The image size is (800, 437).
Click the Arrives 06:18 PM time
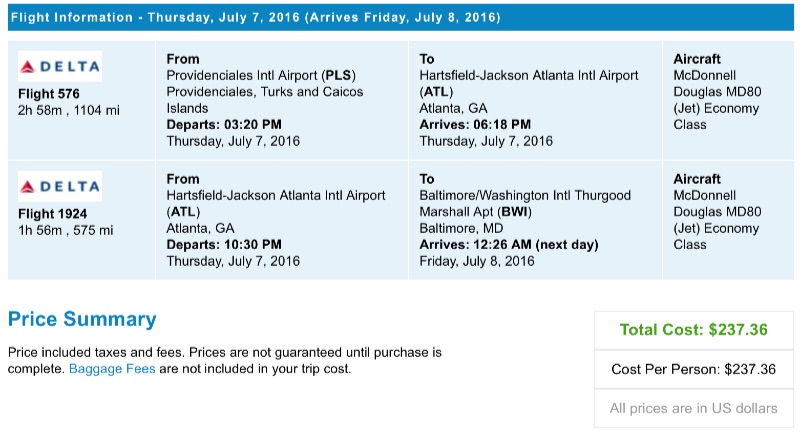pyautogui.click(x=475, y=124)
